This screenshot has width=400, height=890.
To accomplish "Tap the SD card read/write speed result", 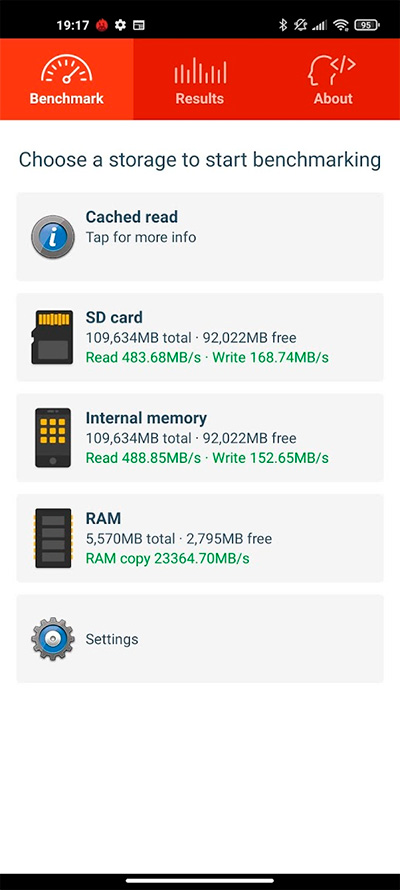I will (207, 358).
